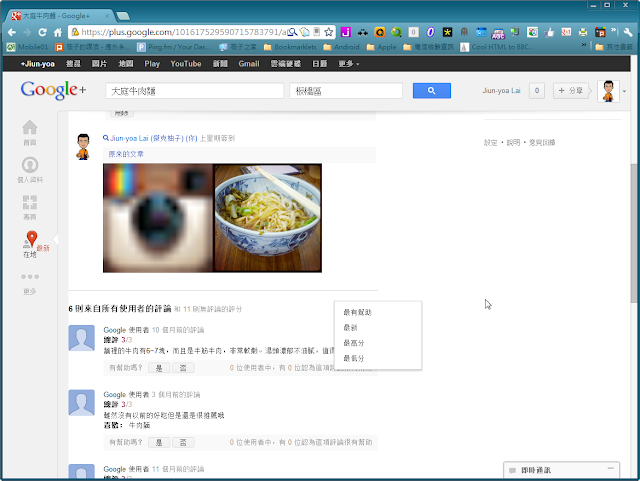Go back with the browser back arrow
The height and width of the screenshot is (481, 640).
(12, 32)
